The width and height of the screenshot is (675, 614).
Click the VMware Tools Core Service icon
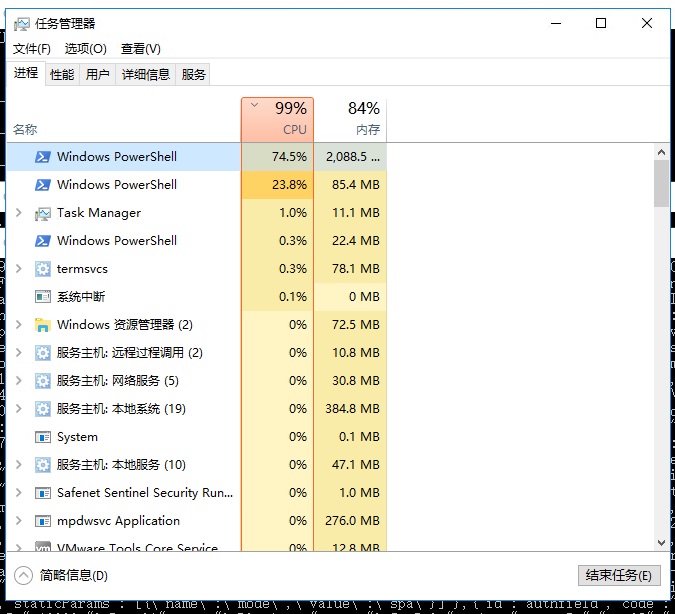click(x=42, y=546)
